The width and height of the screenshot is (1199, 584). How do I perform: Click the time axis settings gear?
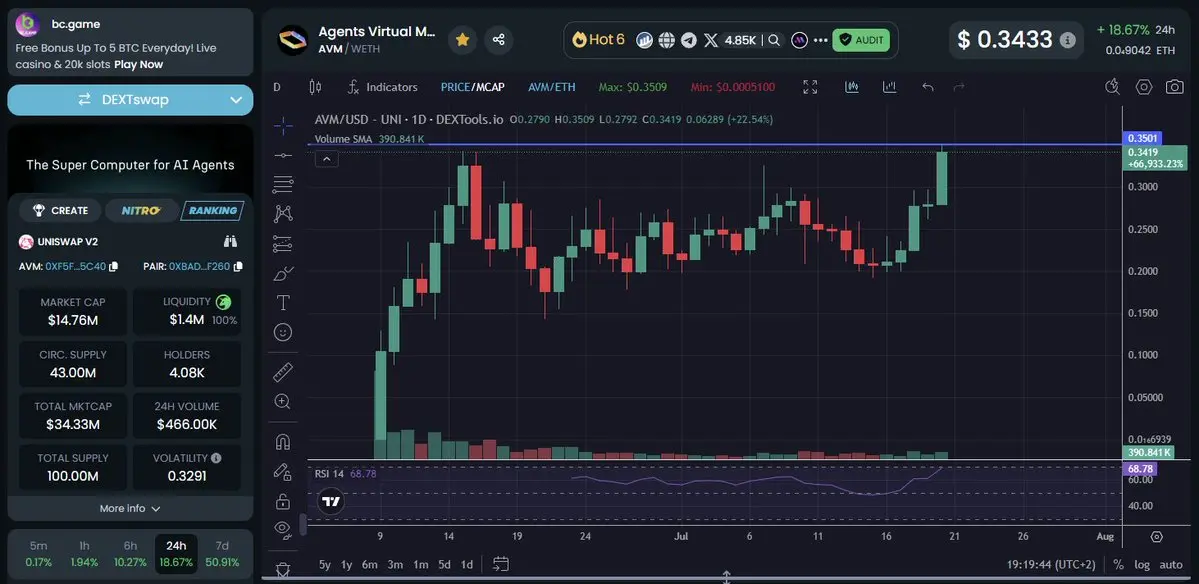[1156, 537]
